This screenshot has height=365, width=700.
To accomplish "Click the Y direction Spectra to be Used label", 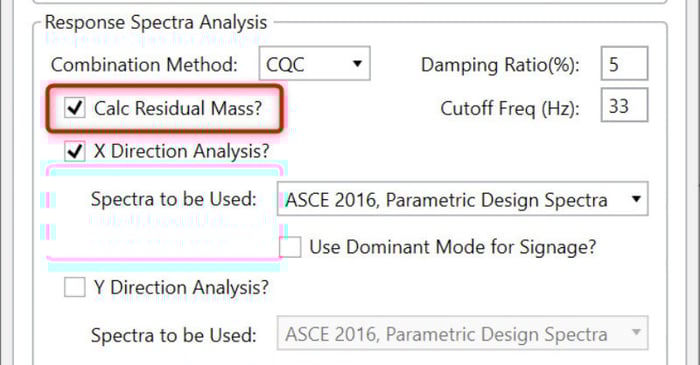I will pos(174,335).
